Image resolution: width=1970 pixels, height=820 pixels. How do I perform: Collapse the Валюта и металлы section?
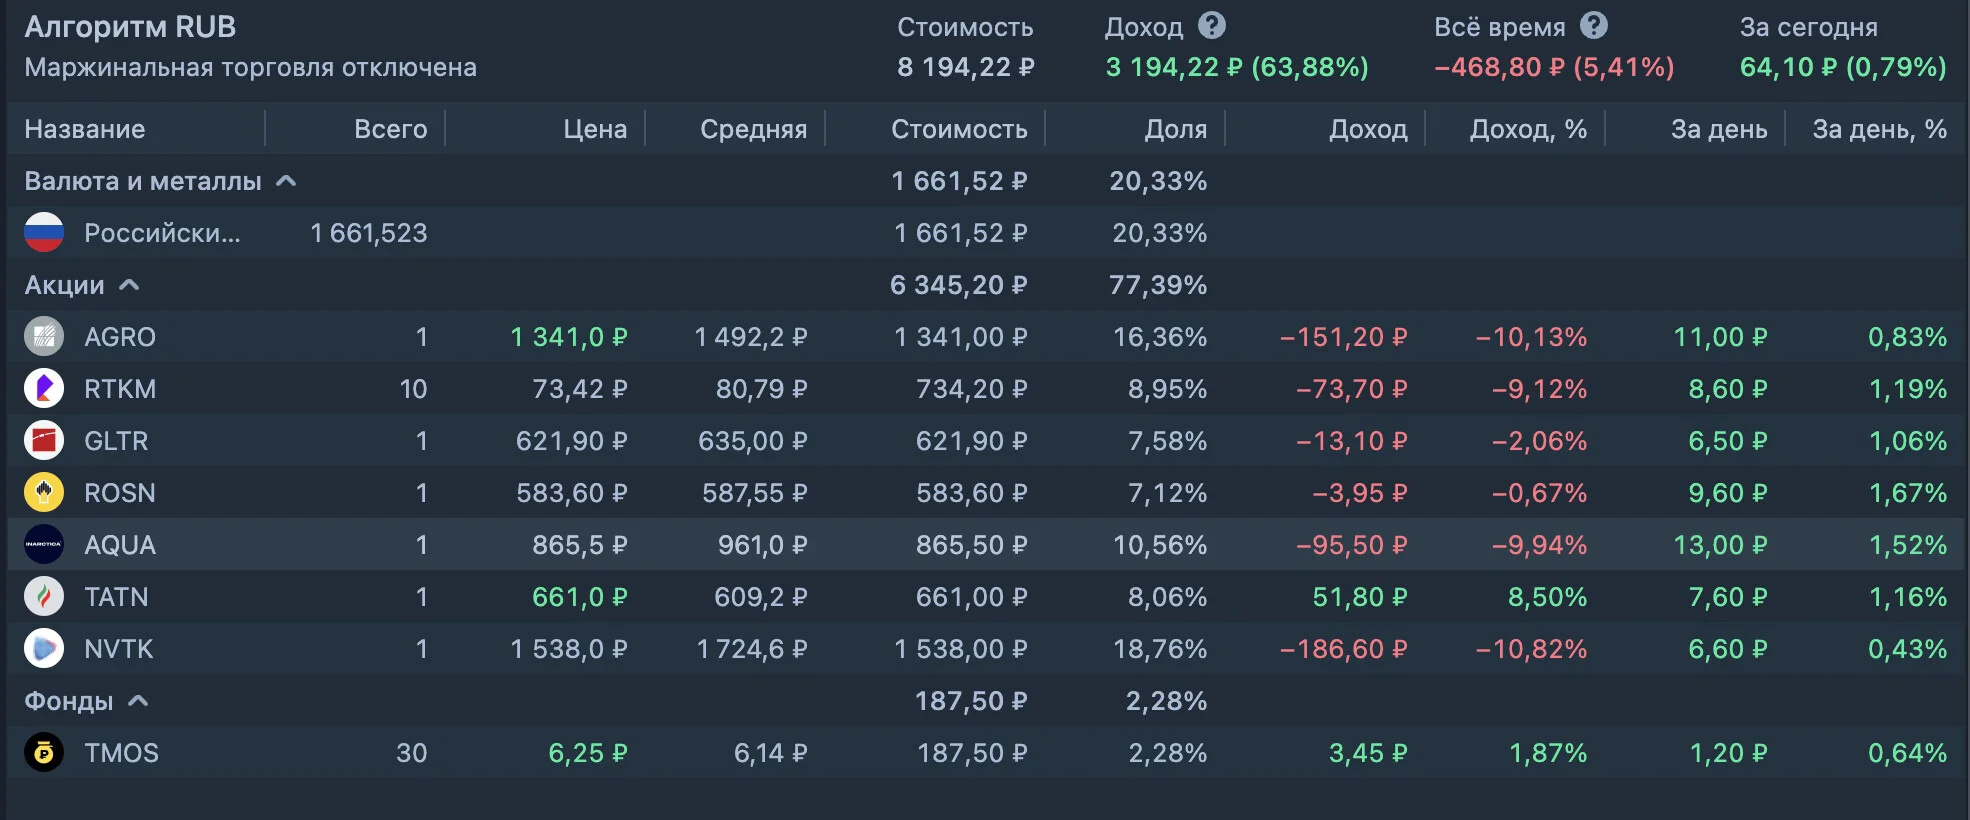286,181
